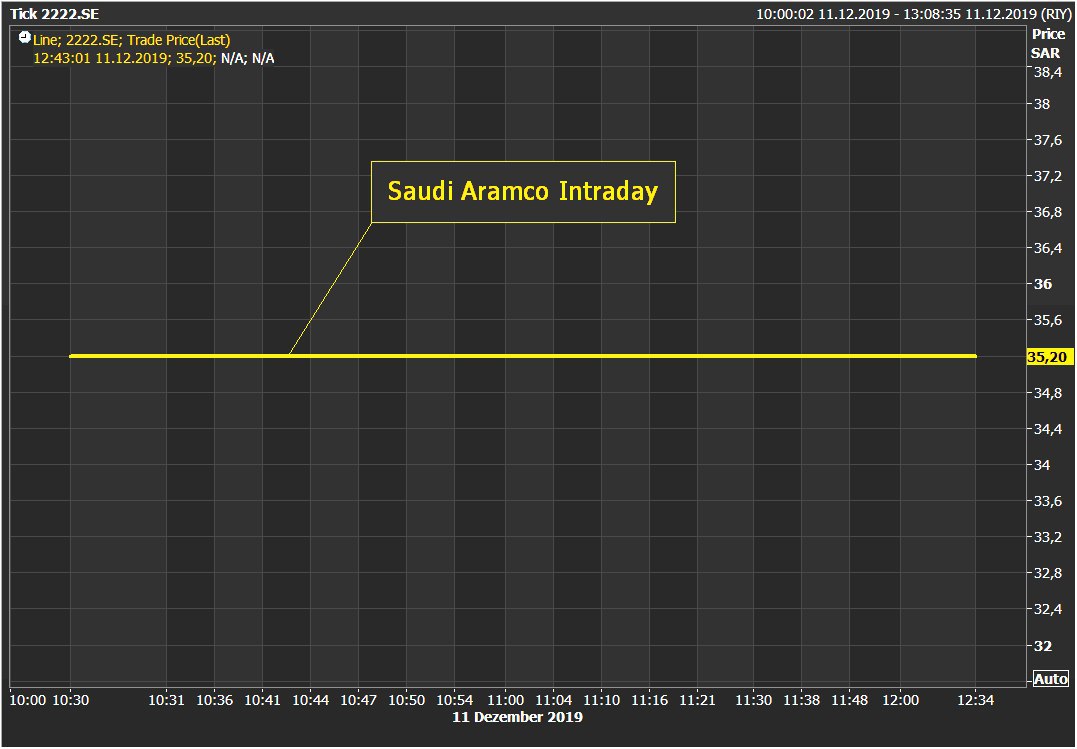Viewport: 1077px width, 749px height.
Task: Click the yellow trade price line
Action: pyautogui.click(x=523, y=356)
